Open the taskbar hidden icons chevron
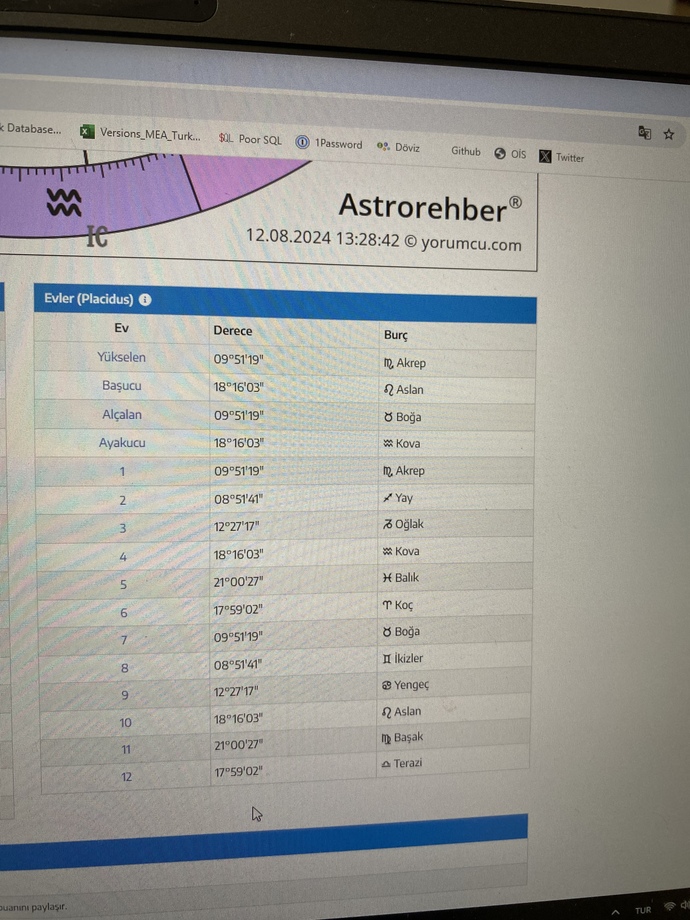This screenshot has width=690, height=920. (615, 912)
